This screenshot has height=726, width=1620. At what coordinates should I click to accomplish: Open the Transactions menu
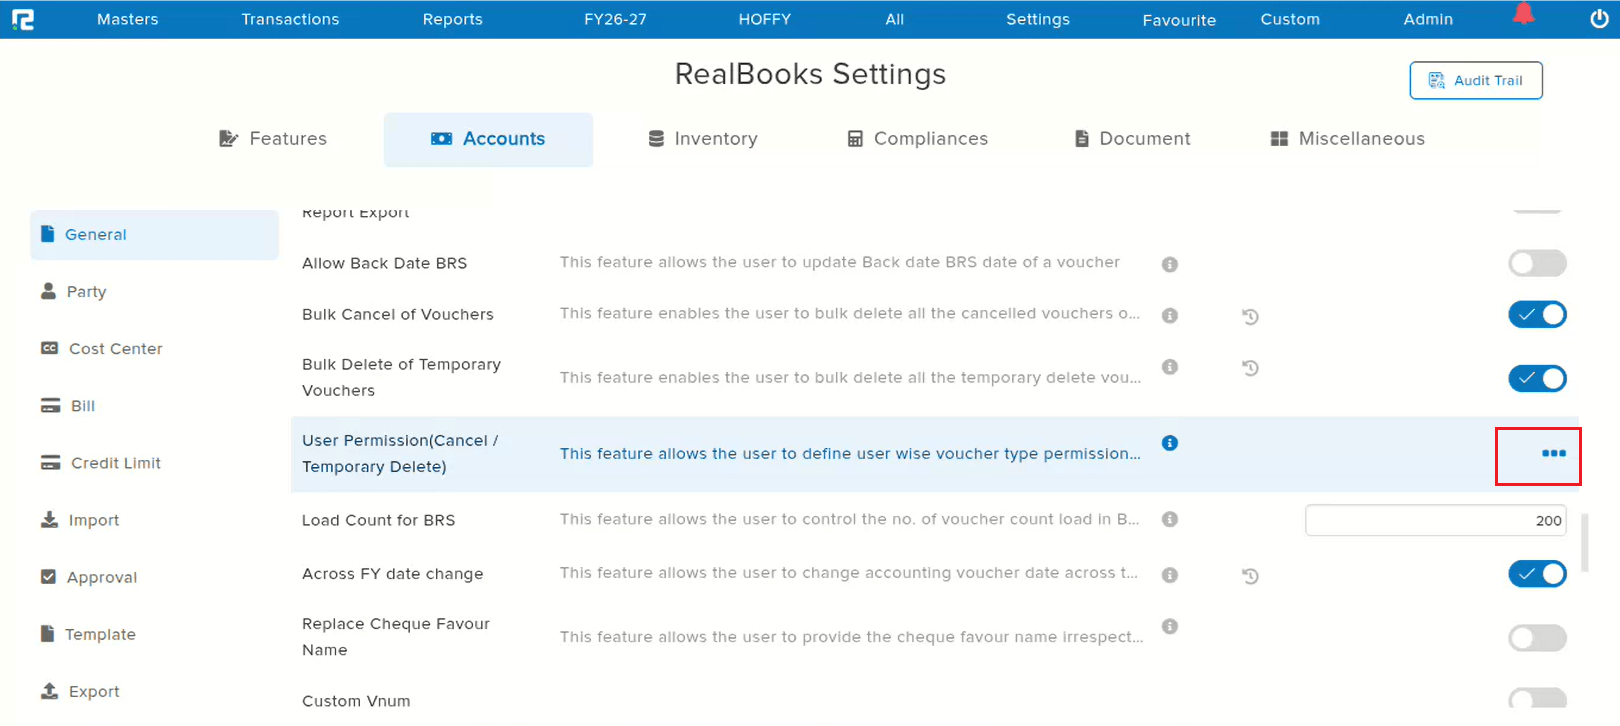click(x=290, y=19)
